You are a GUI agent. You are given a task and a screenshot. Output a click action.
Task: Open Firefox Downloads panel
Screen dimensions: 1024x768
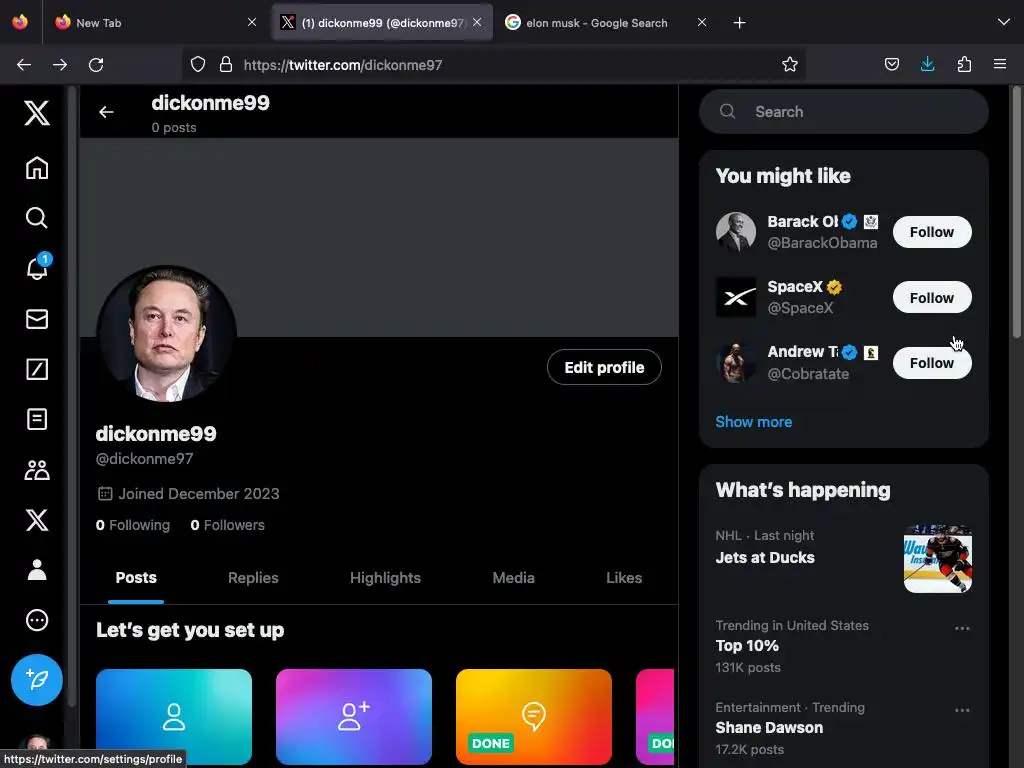click(x=927, y=64)
